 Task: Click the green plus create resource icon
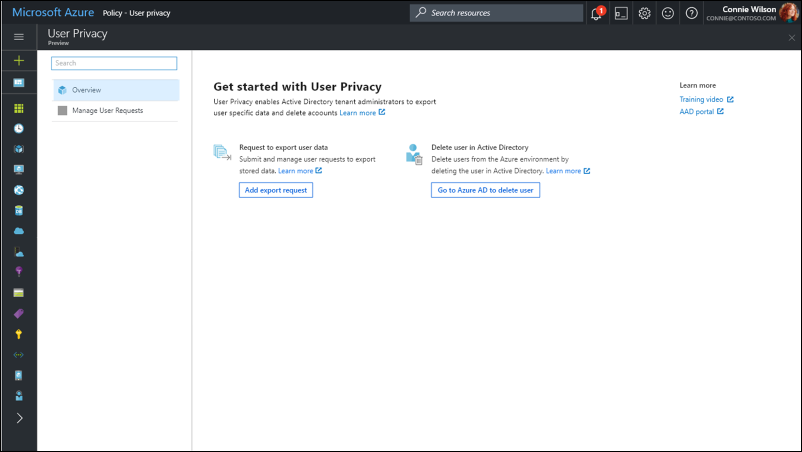point(18,61)
